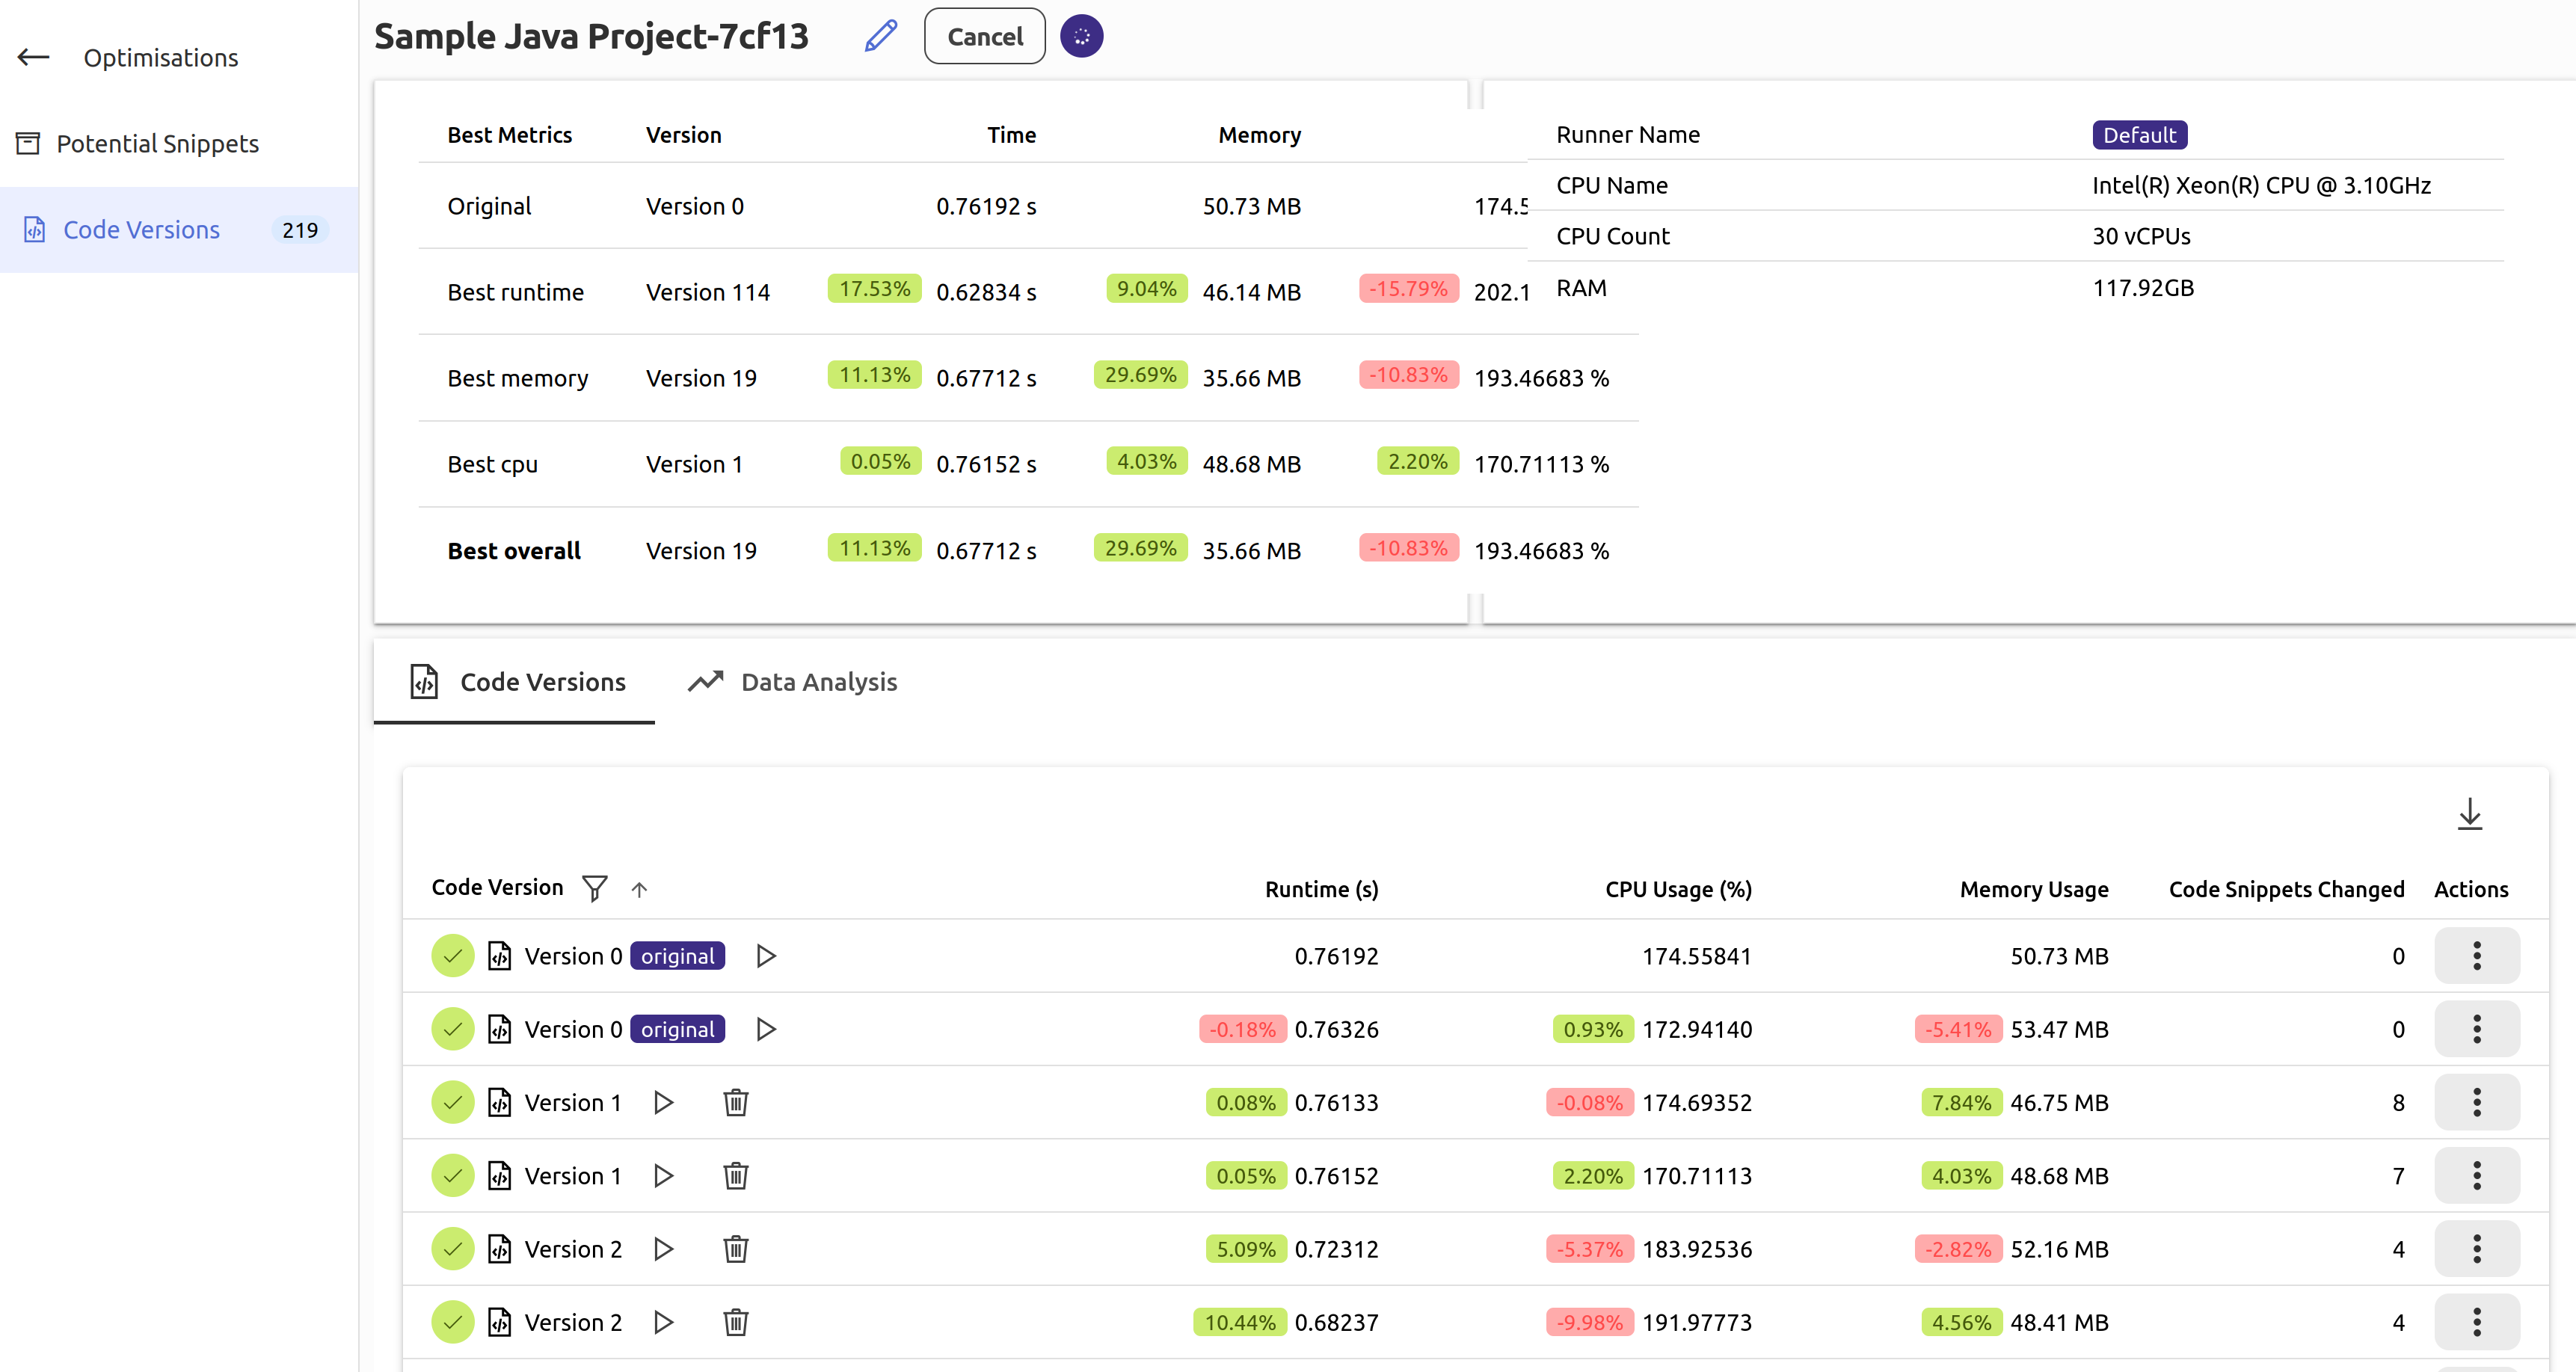
Task: Click the 10.44% runtime improvement badge
Action: coord(1239,1322)
